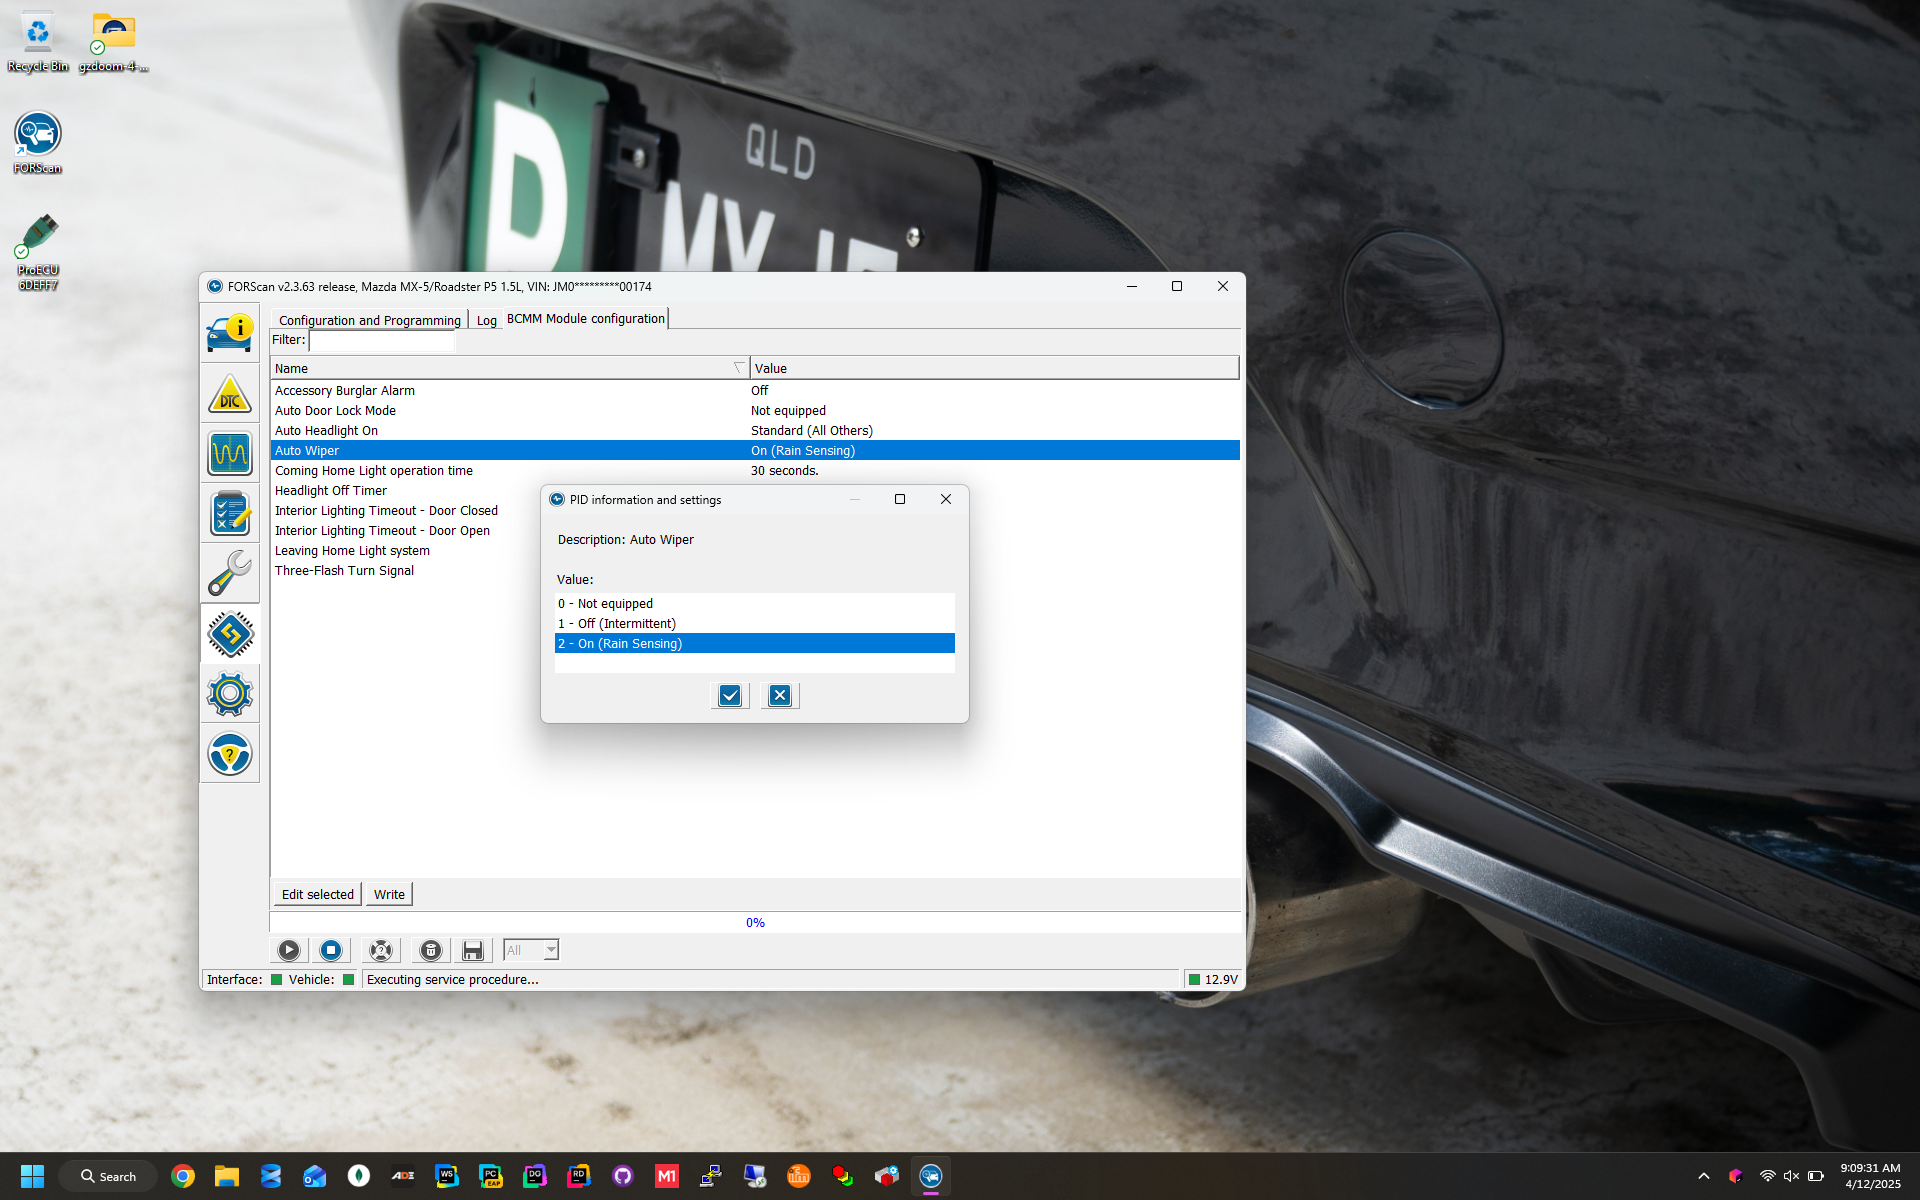Confirm the dialog with checkmark button
This screenshot has width=1920, height=1200.
(x=730, y=695)
